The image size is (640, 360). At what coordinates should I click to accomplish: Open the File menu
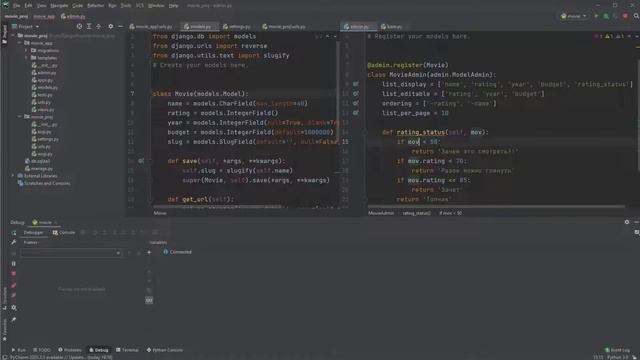[x=16, y=6]
